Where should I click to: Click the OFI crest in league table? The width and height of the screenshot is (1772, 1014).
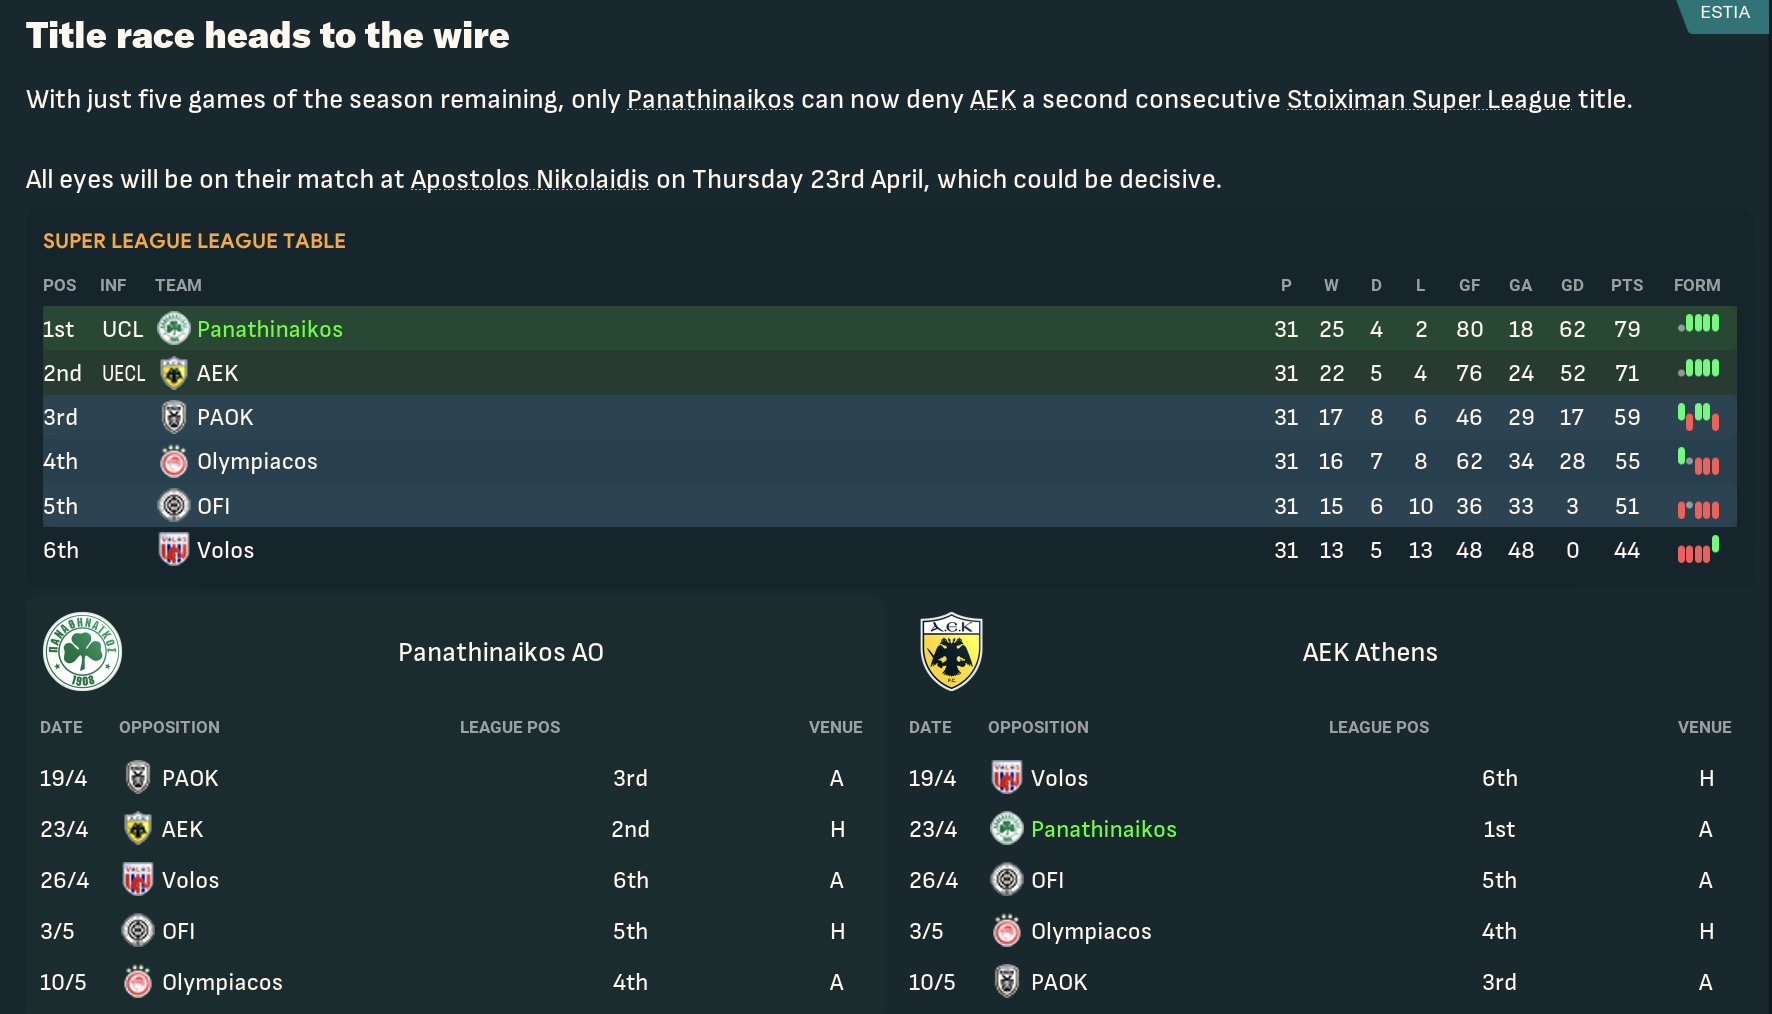coord(174,506)
